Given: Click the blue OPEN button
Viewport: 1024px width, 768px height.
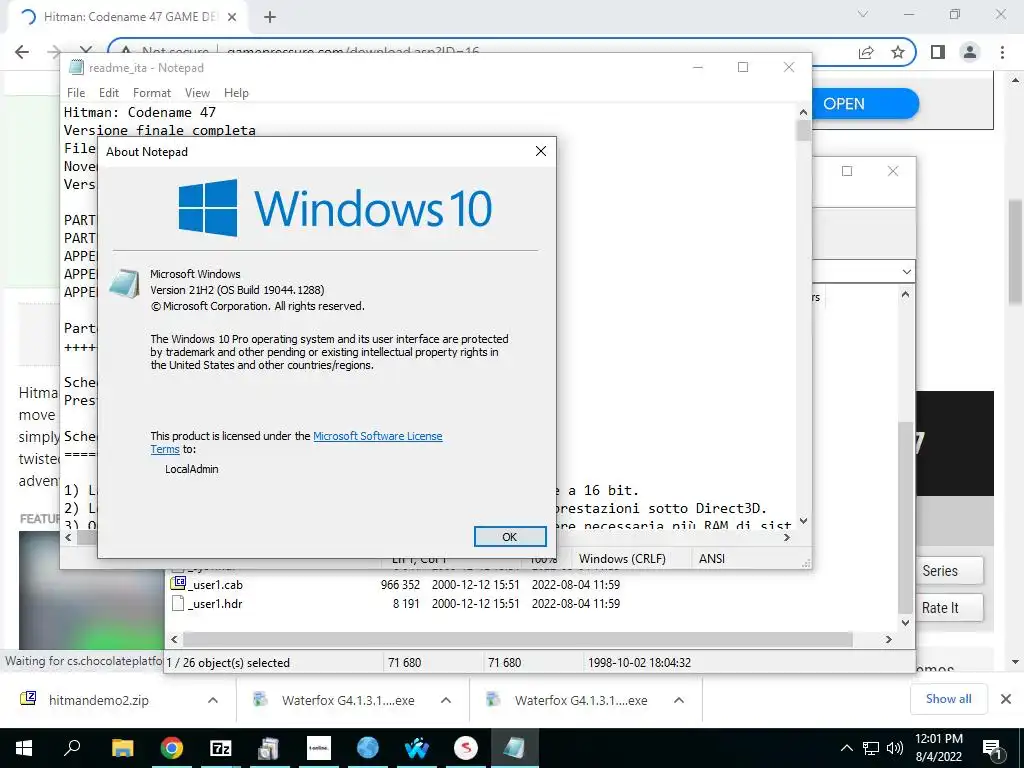Looking at the screenshot, I should coord(865,104).
